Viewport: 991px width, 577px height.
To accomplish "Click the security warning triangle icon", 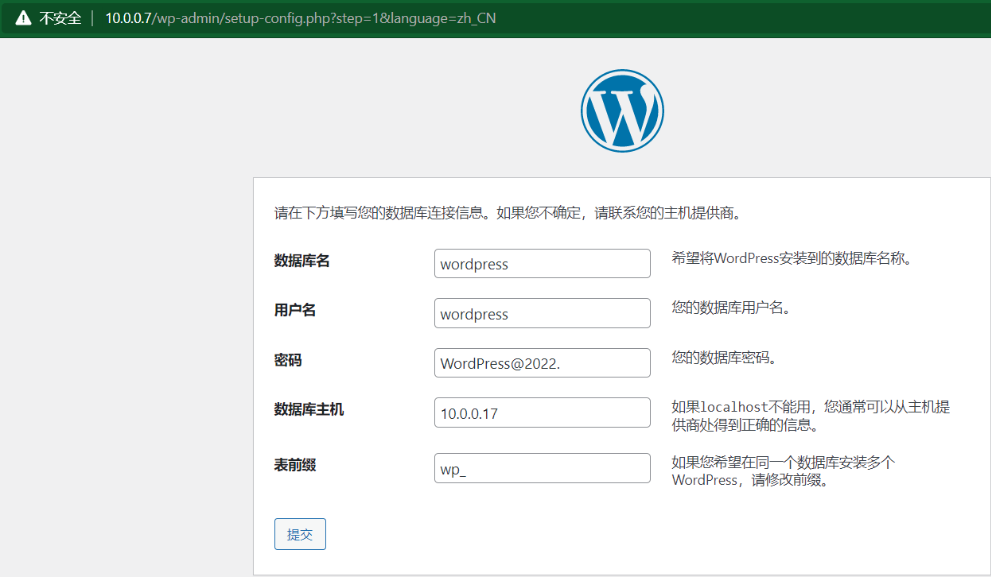I will 23,18.
